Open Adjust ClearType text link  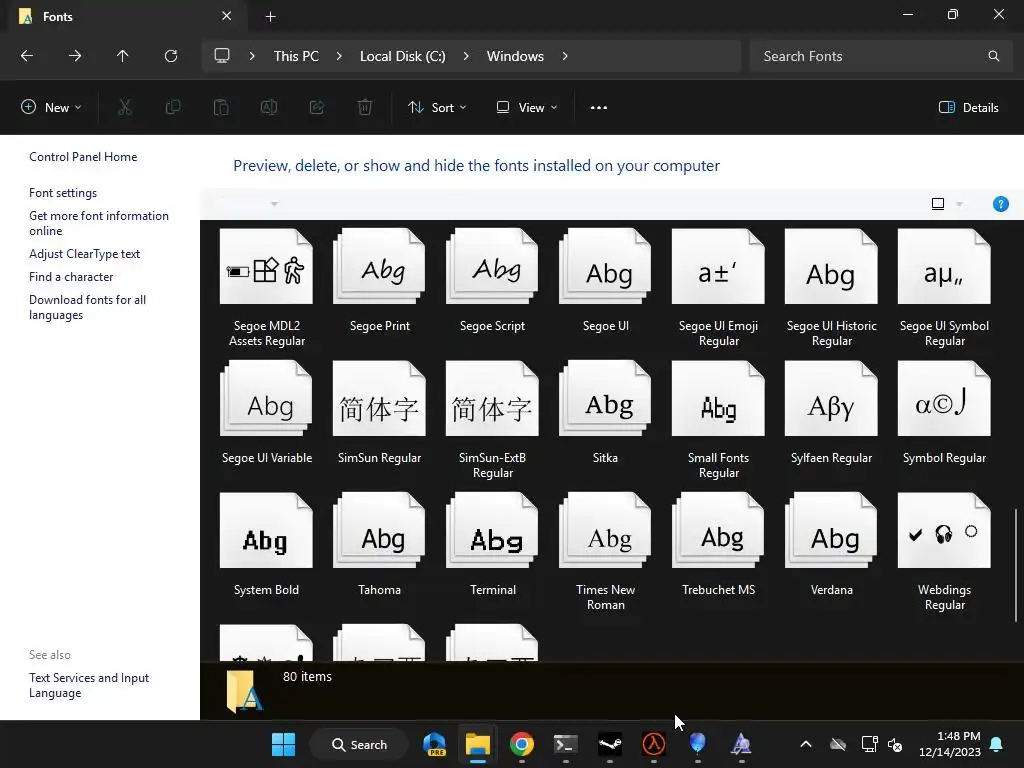pyautogui.click(x=84, y=253)
